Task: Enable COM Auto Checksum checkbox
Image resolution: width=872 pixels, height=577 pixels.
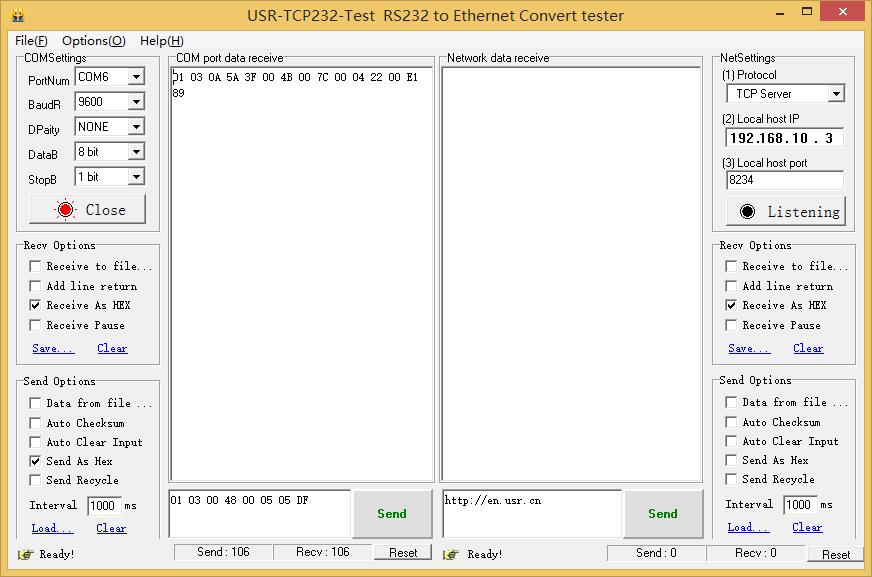Action: [35, 423]
